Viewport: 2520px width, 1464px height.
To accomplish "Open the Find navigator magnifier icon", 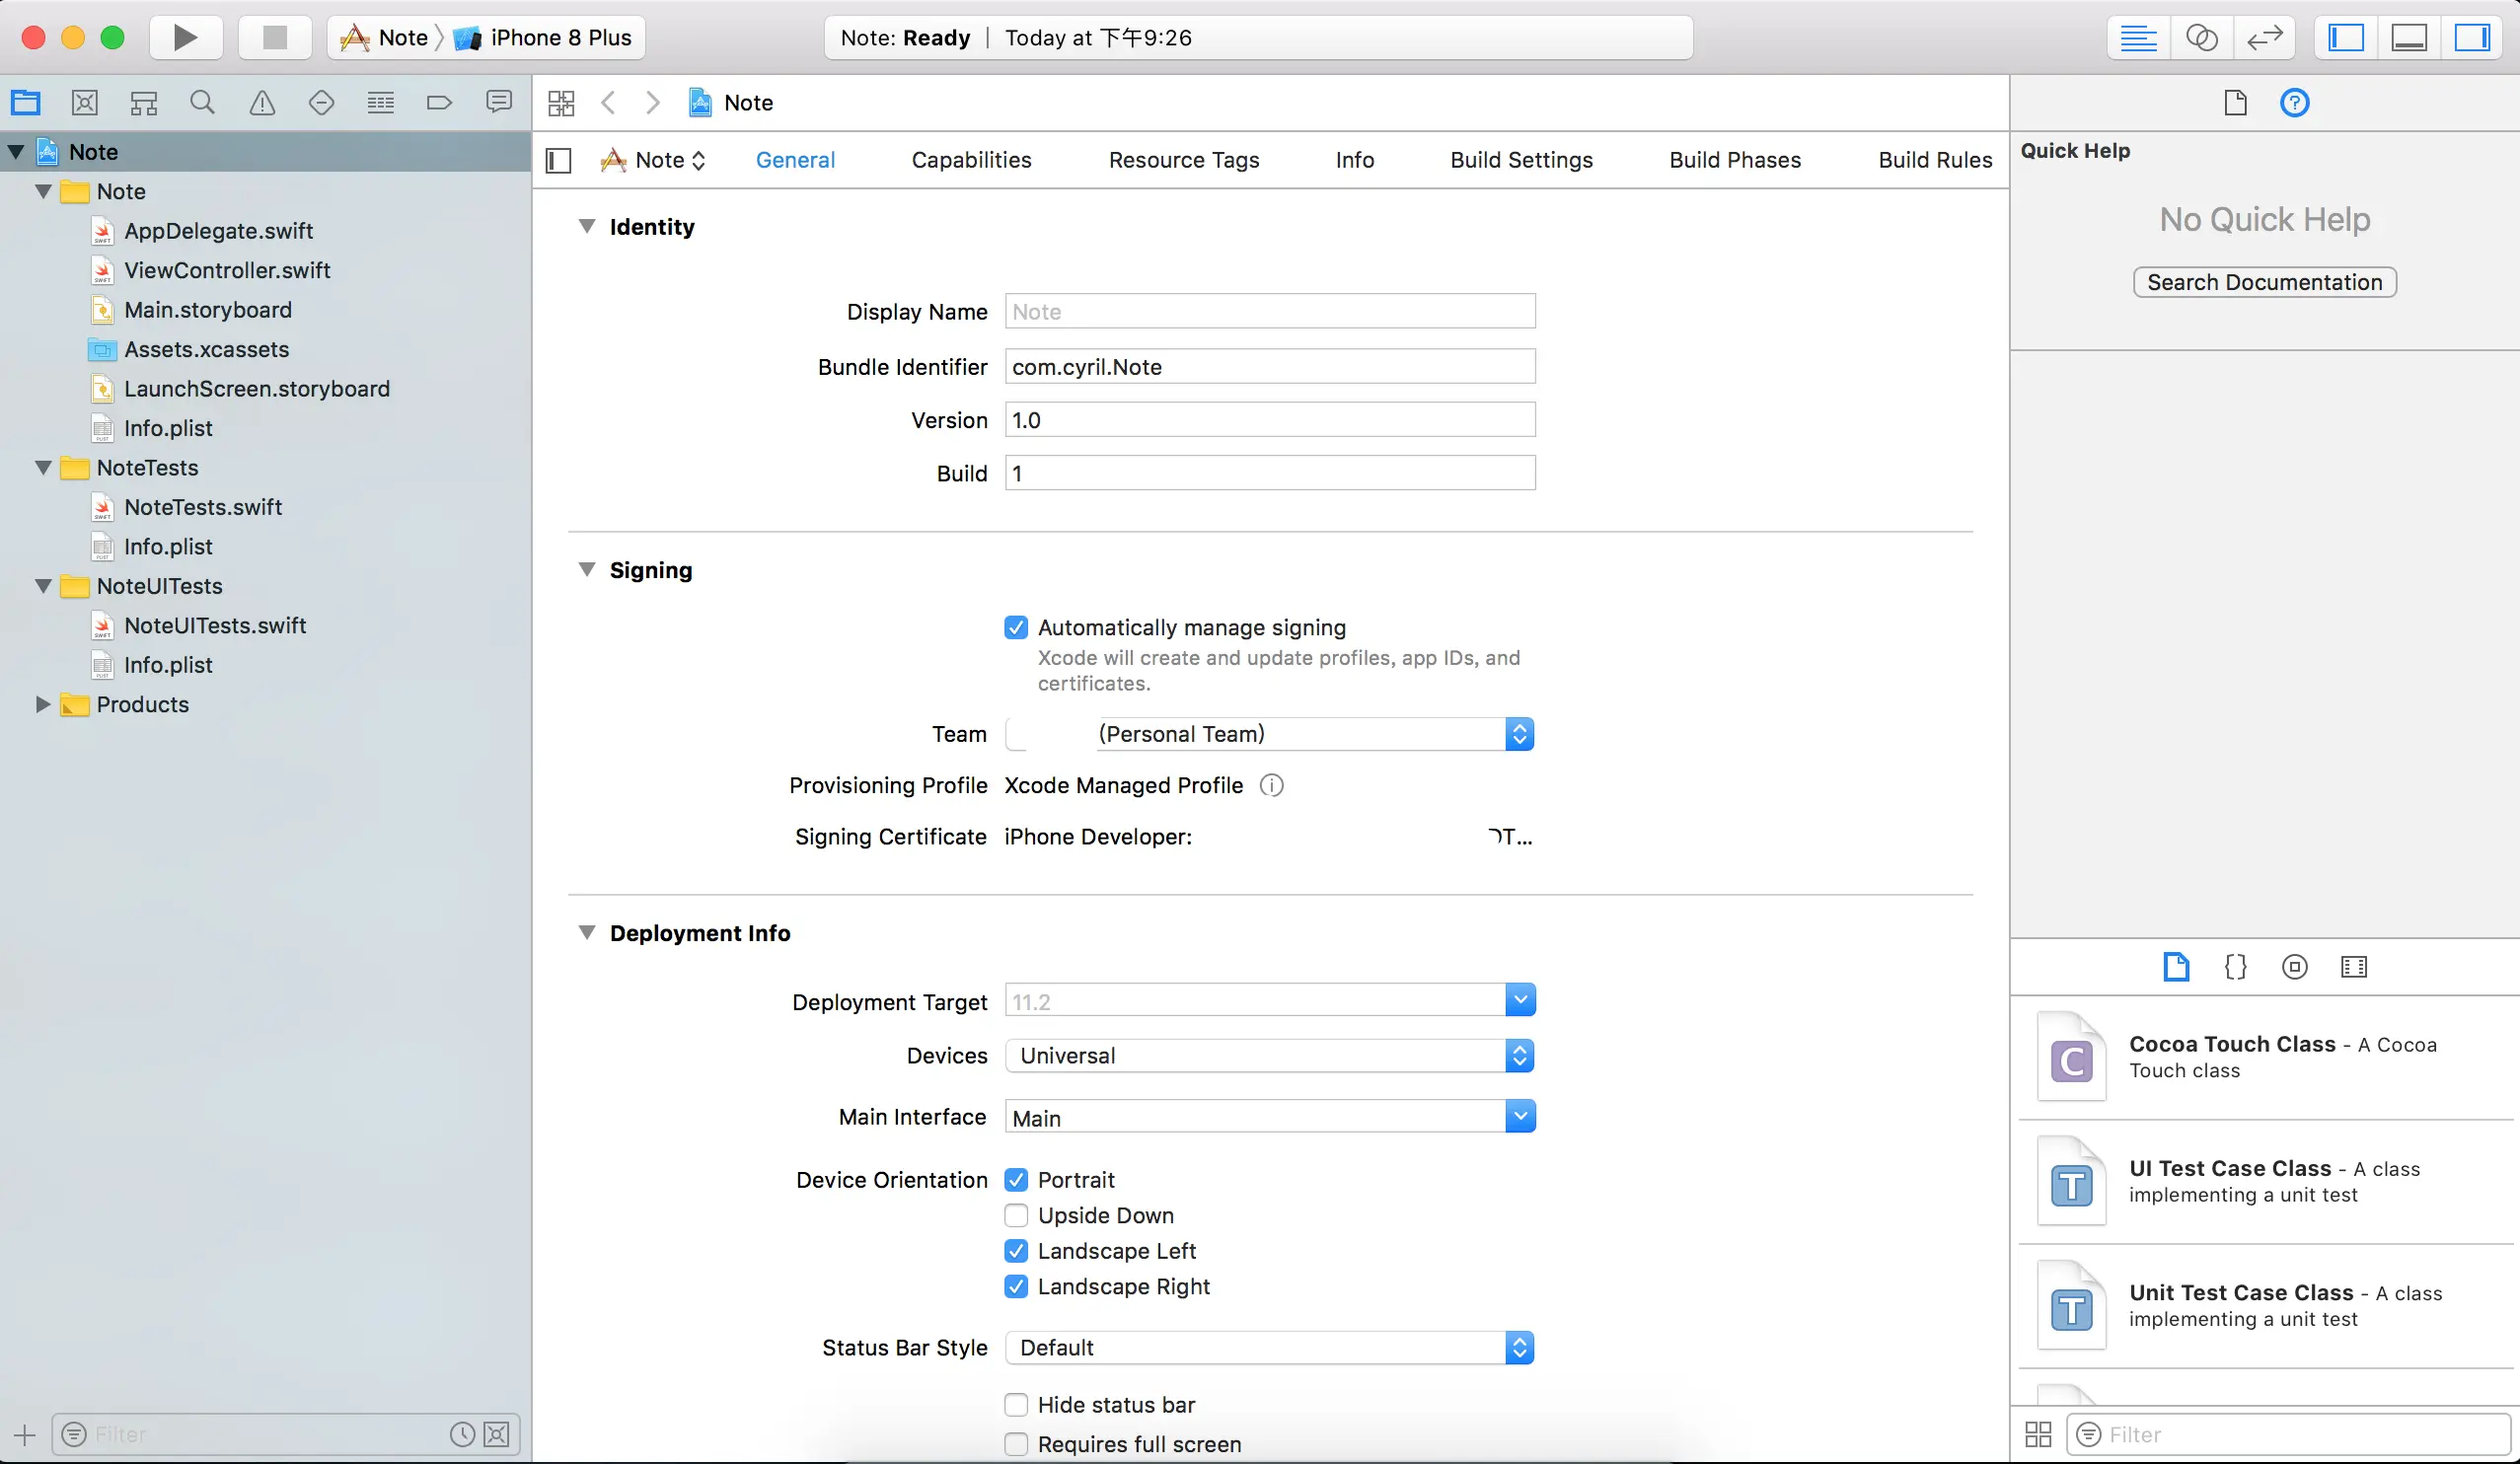I will pyautogui.click(x=203, y=103).
